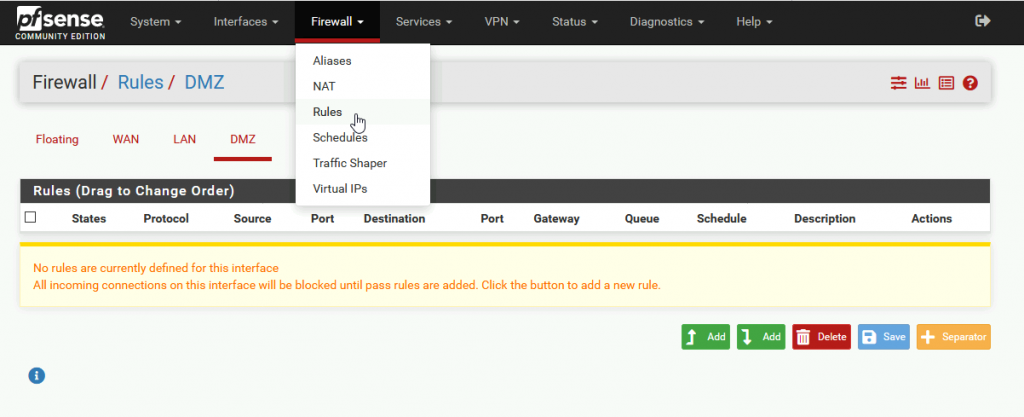Click the logout arrow icon

(982, 21)
